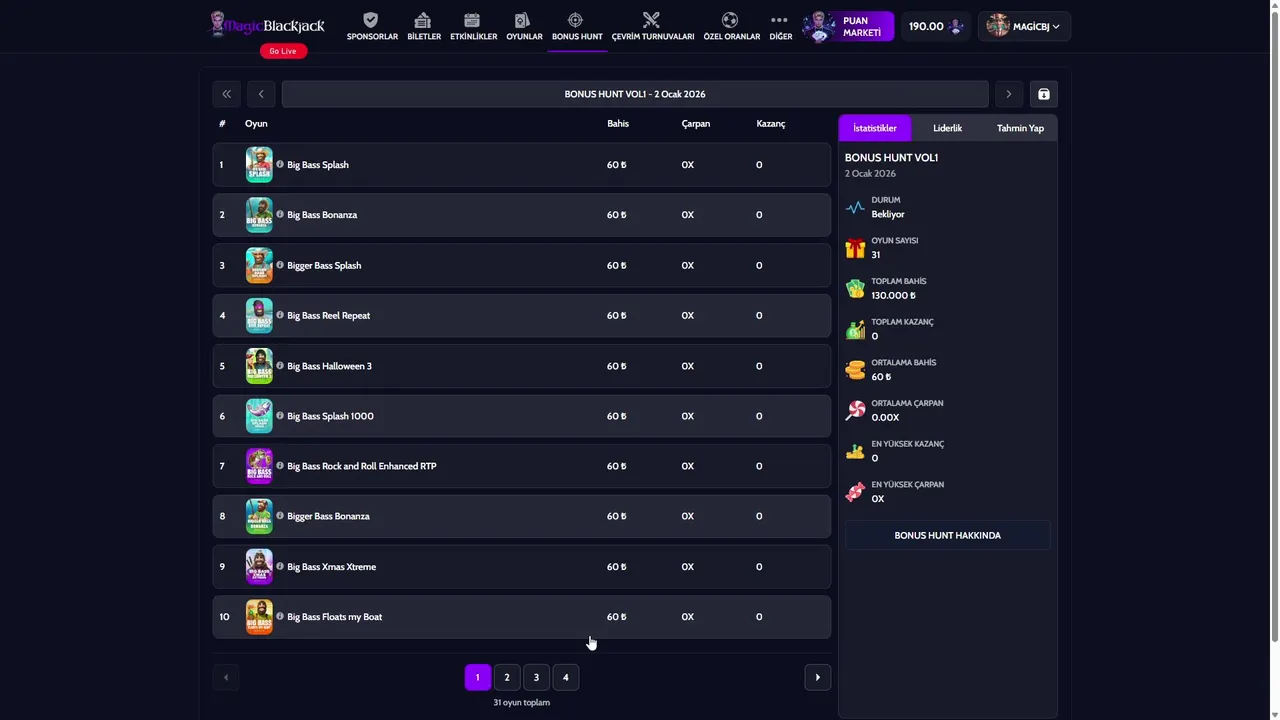Image resolution: width=1280 pixels, height=720 pixels.
Task: Open the Biletler menu icon
Action: (x=423, y=20)
